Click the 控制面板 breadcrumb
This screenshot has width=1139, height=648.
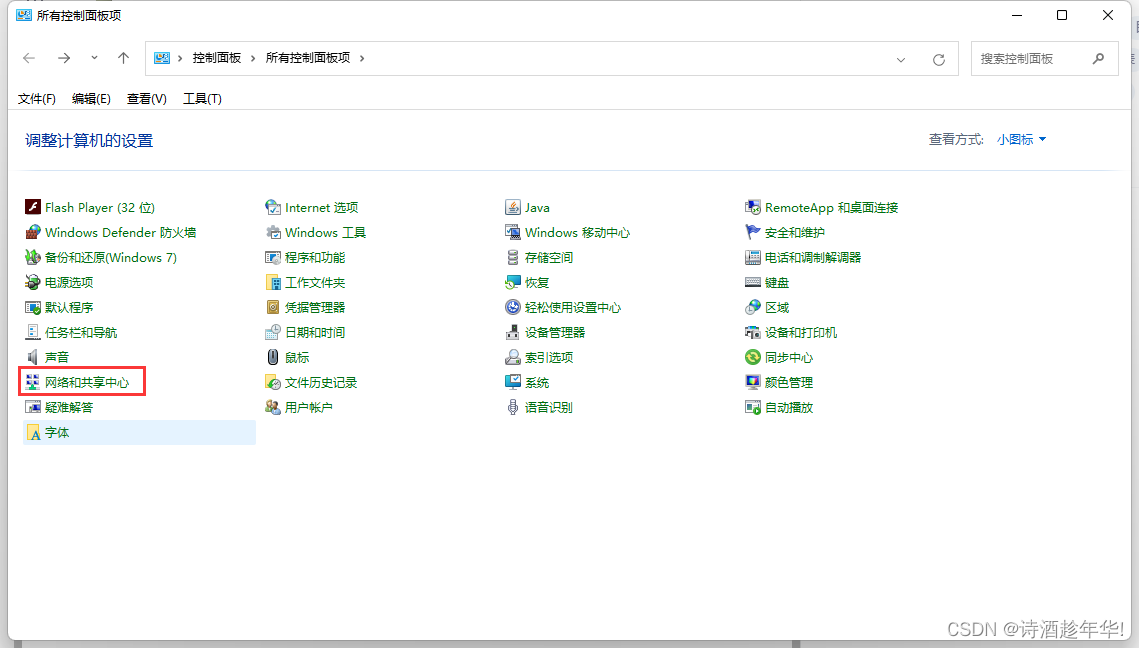(x=216, y=58)
